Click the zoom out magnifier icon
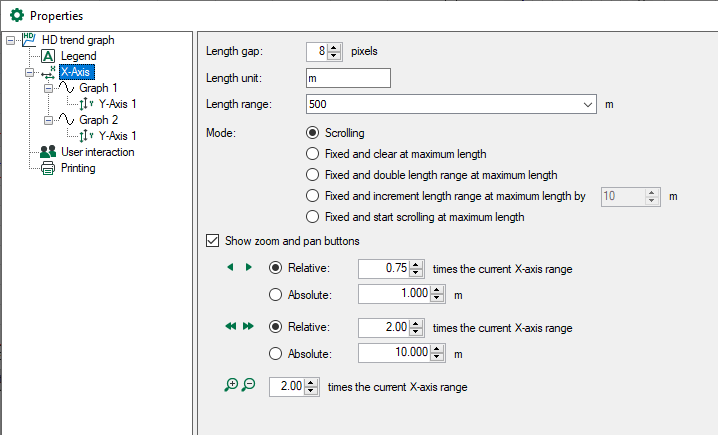This screenshot has height=435, width=718. click(249, 385)
